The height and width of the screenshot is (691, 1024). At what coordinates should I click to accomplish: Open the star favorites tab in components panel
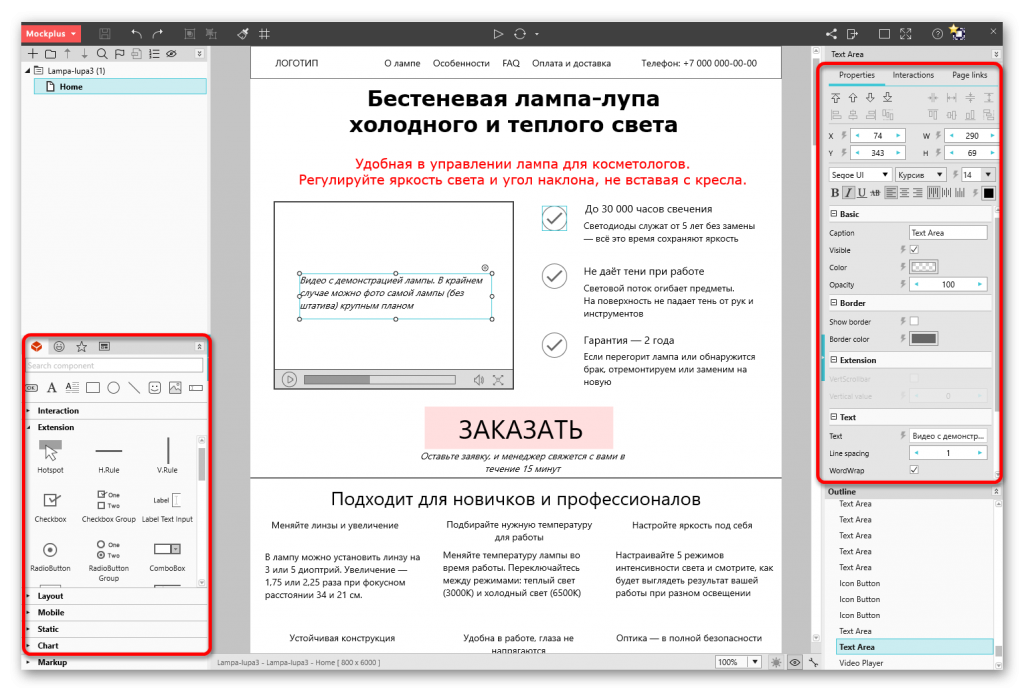pyautogui.click(x=82, y=346)
